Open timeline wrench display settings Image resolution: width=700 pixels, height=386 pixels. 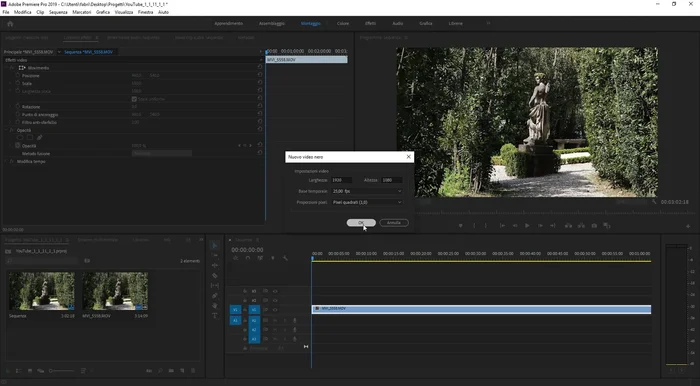(x=285, y=258)
